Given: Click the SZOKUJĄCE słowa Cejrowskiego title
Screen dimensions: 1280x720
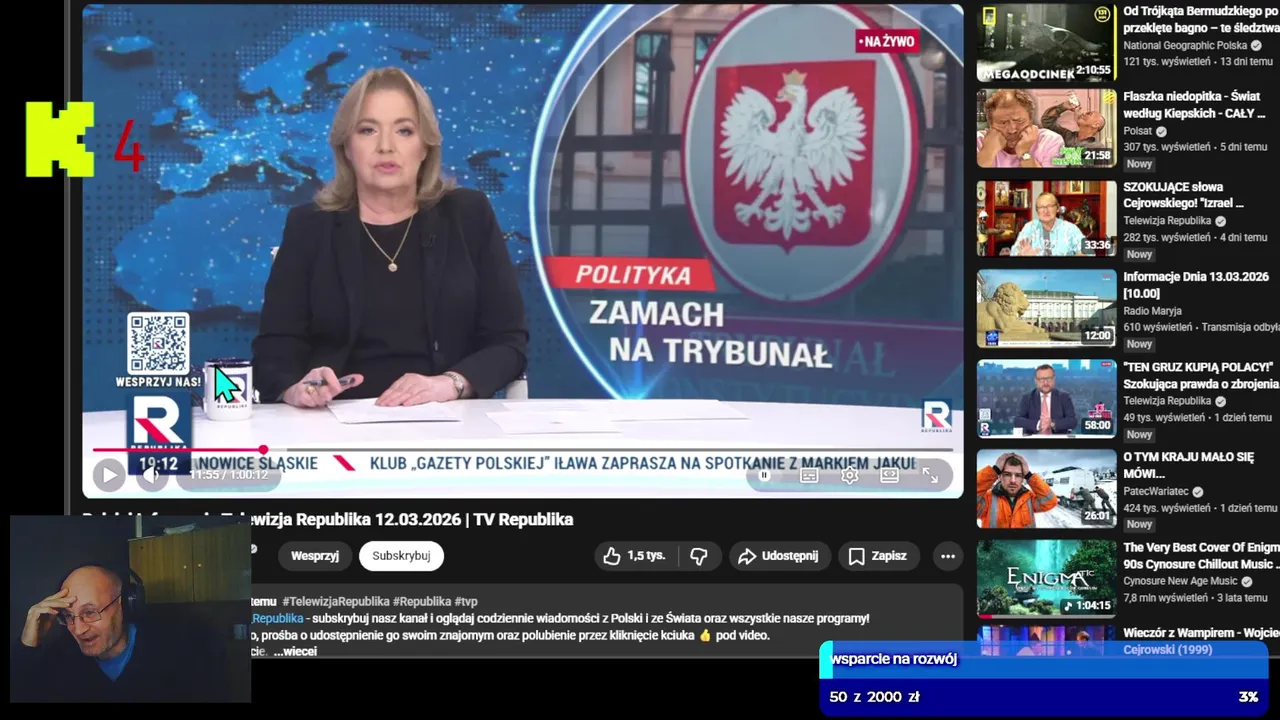Looking at the screenshot, I should tap(1184, 195).
